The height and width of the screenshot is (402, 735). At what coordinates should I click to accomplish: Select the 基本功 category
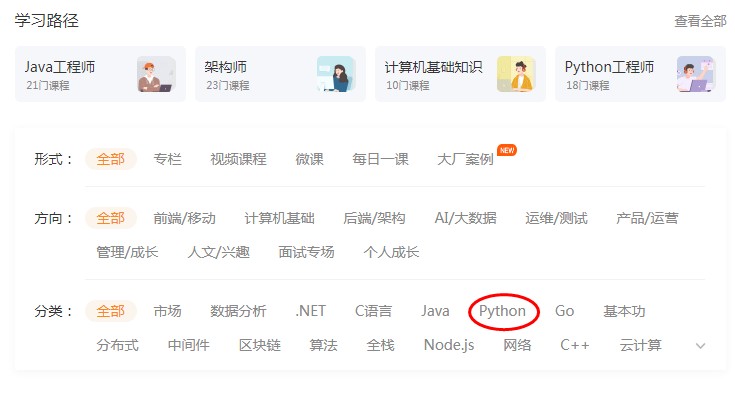624,311
